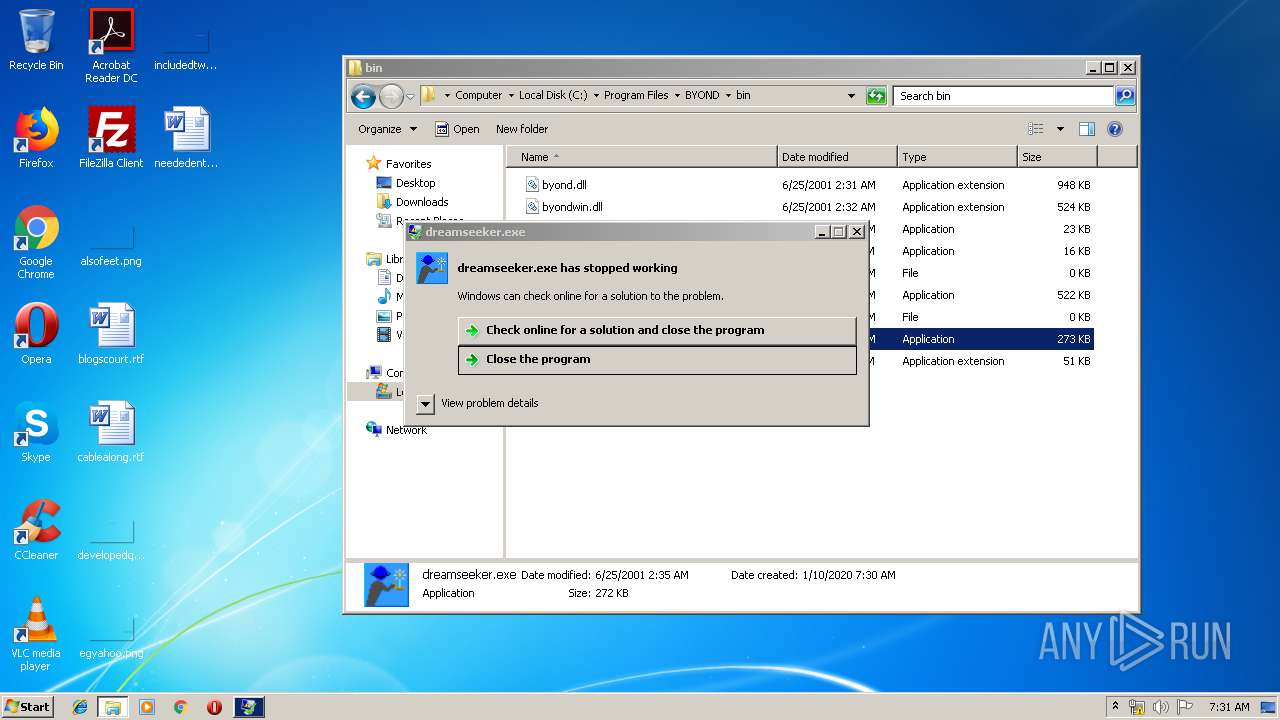Open Acrobat Reader DC desktop shortcut
The width and height of the screenshot is (1280, 720).
point(111,46)
